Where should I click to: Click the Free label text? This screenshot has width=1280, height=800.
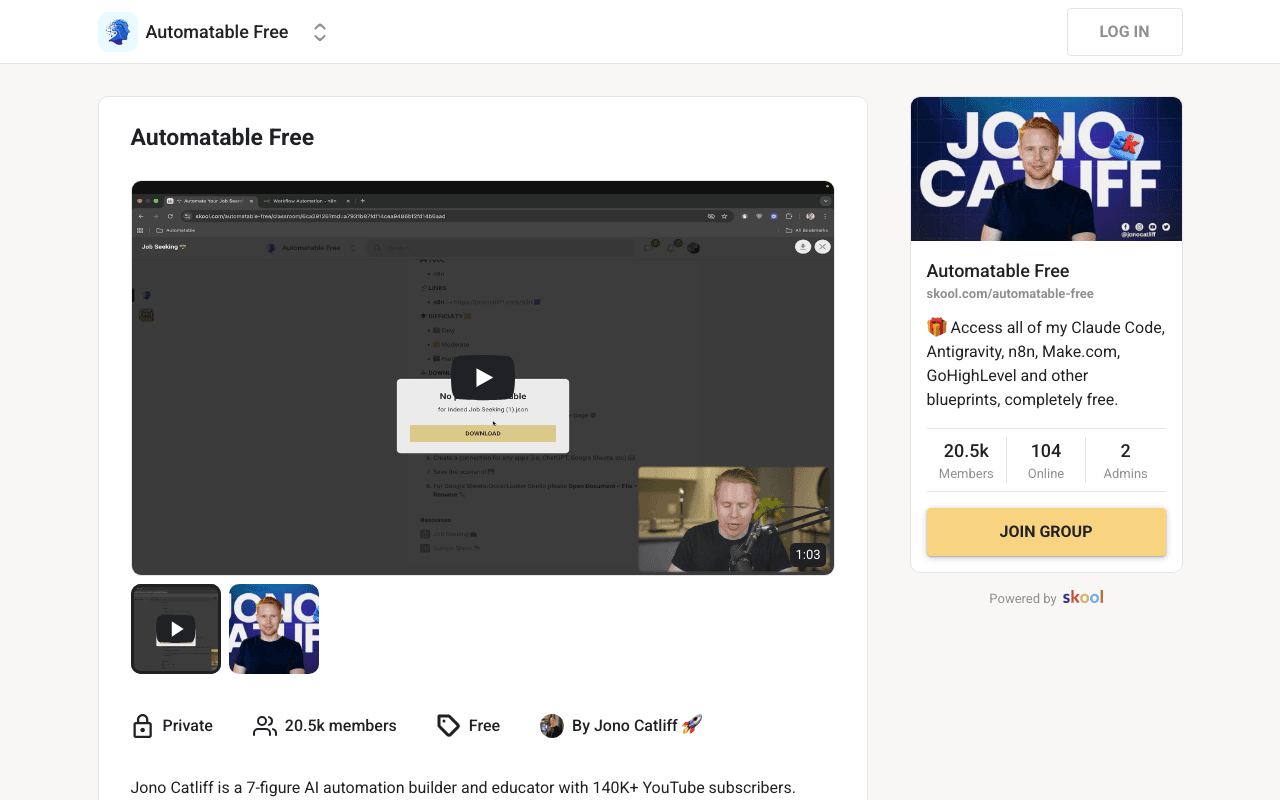click(484, 726)
